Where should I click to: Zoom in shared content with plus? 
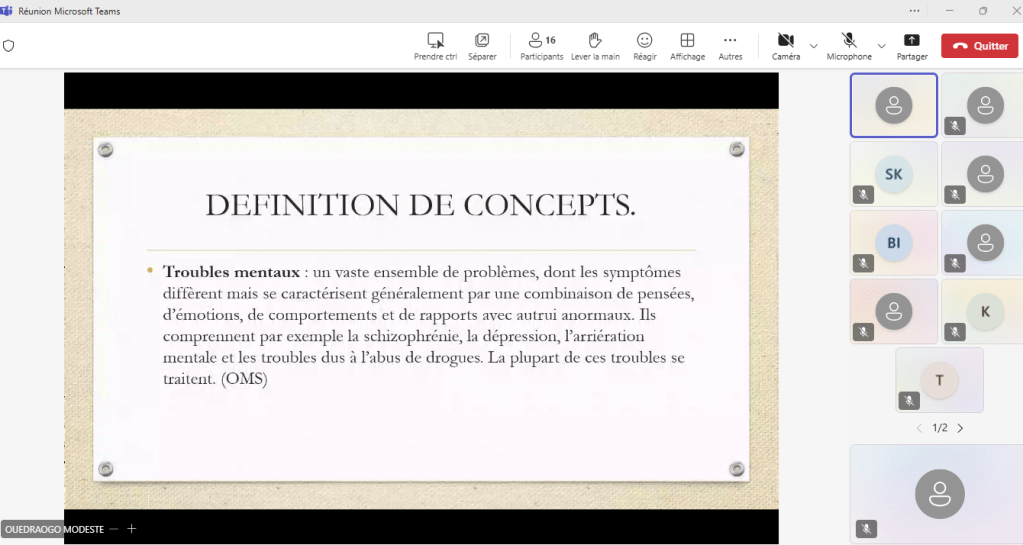click(131, 529)
